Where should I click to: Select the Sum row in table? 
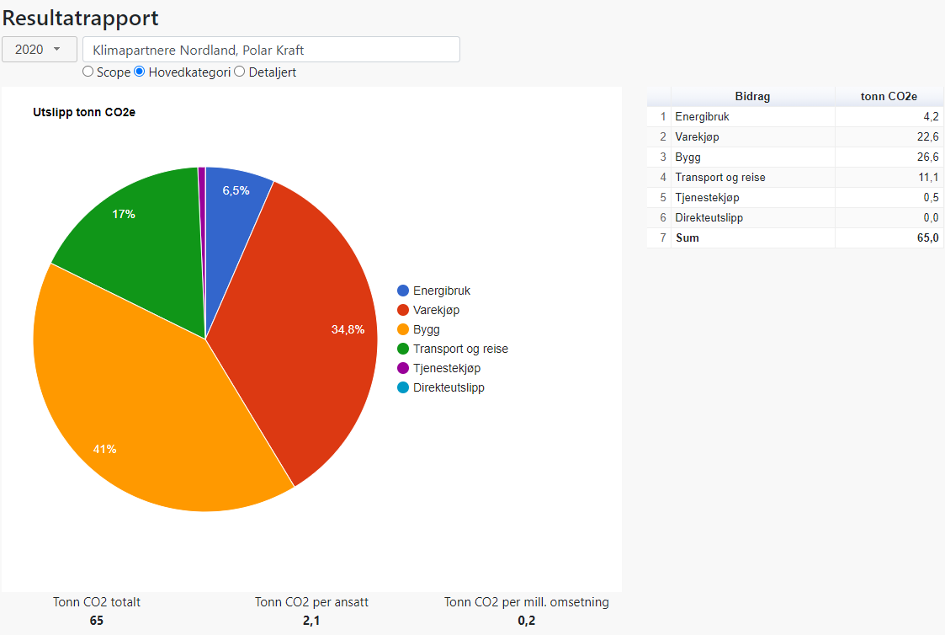pyautogui.click(x=753, y=238)
